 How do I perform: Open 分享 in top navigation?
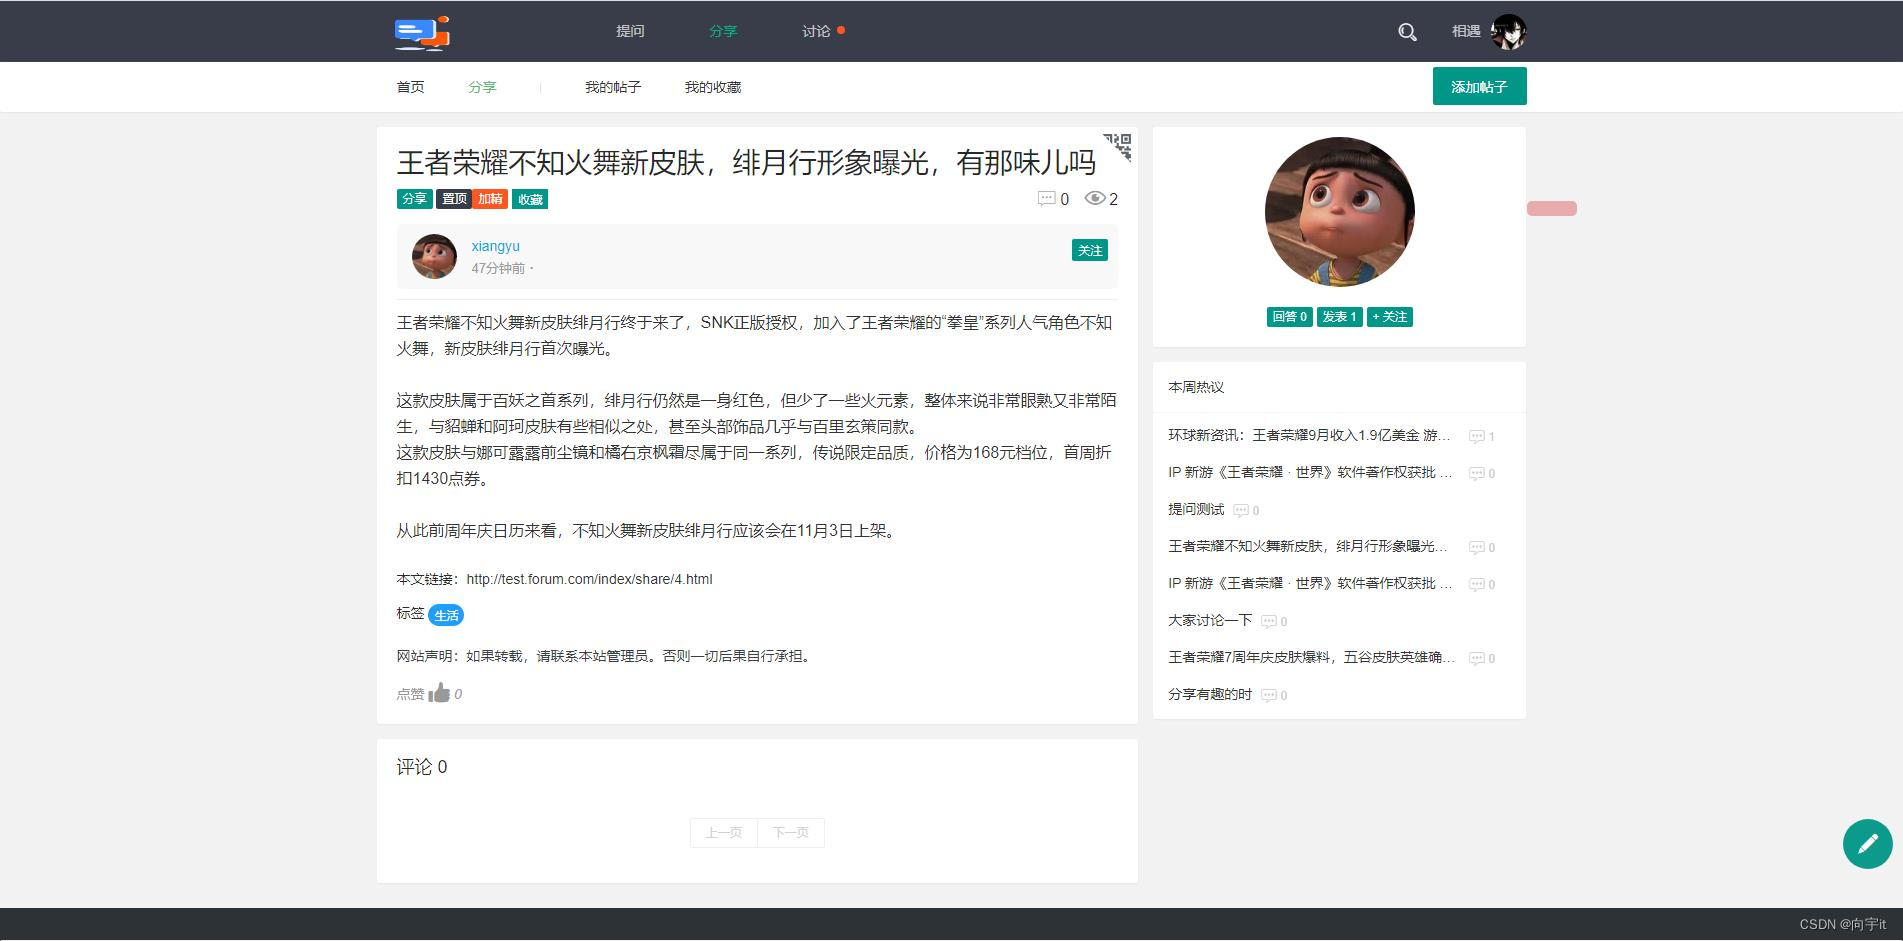point(723,31)
